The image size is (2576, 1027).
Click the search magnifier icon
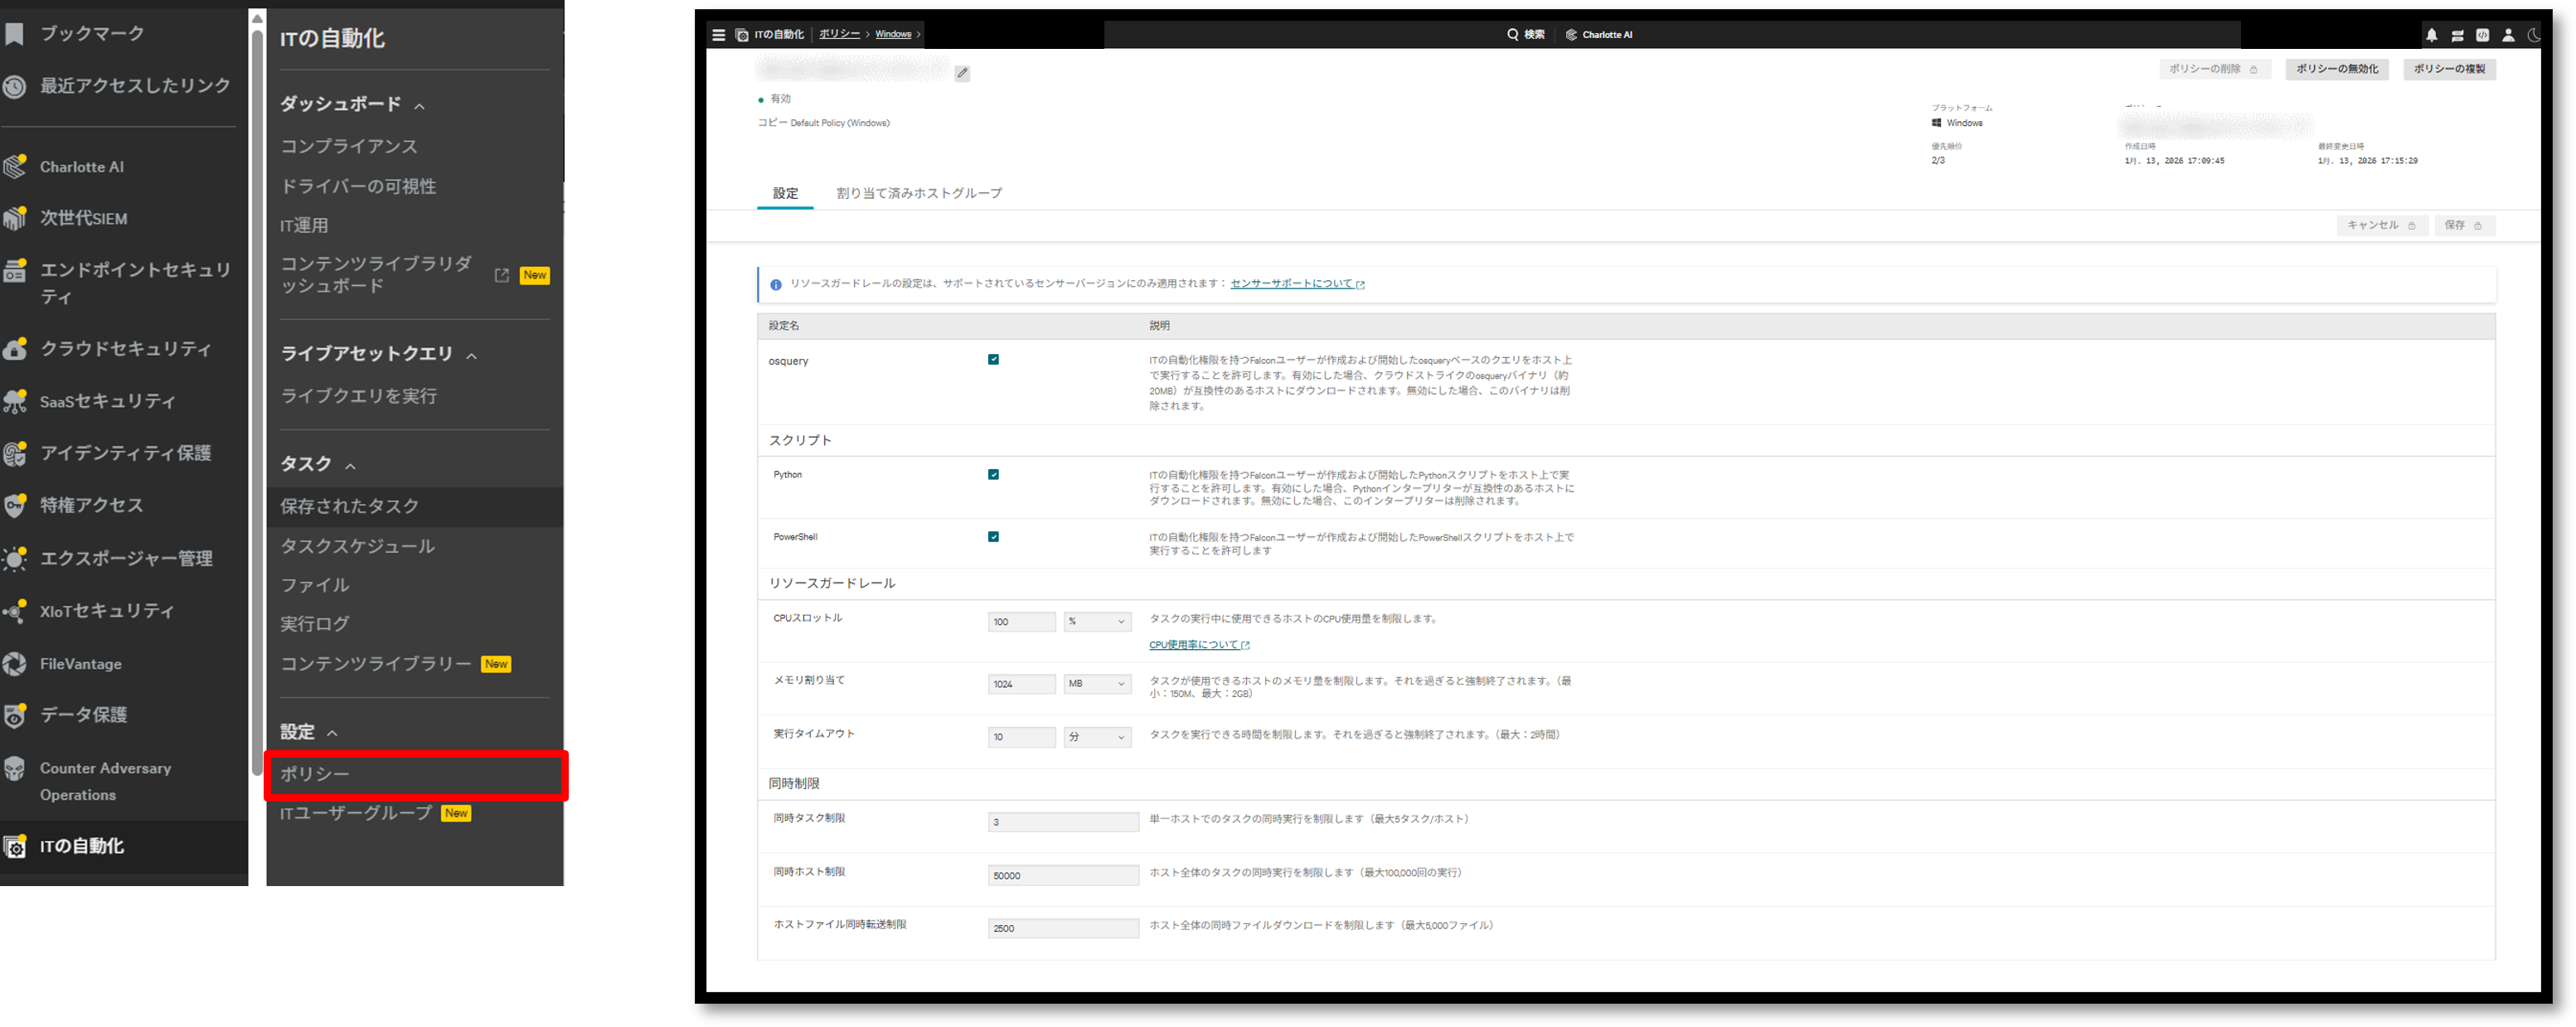pos(1512,35)
